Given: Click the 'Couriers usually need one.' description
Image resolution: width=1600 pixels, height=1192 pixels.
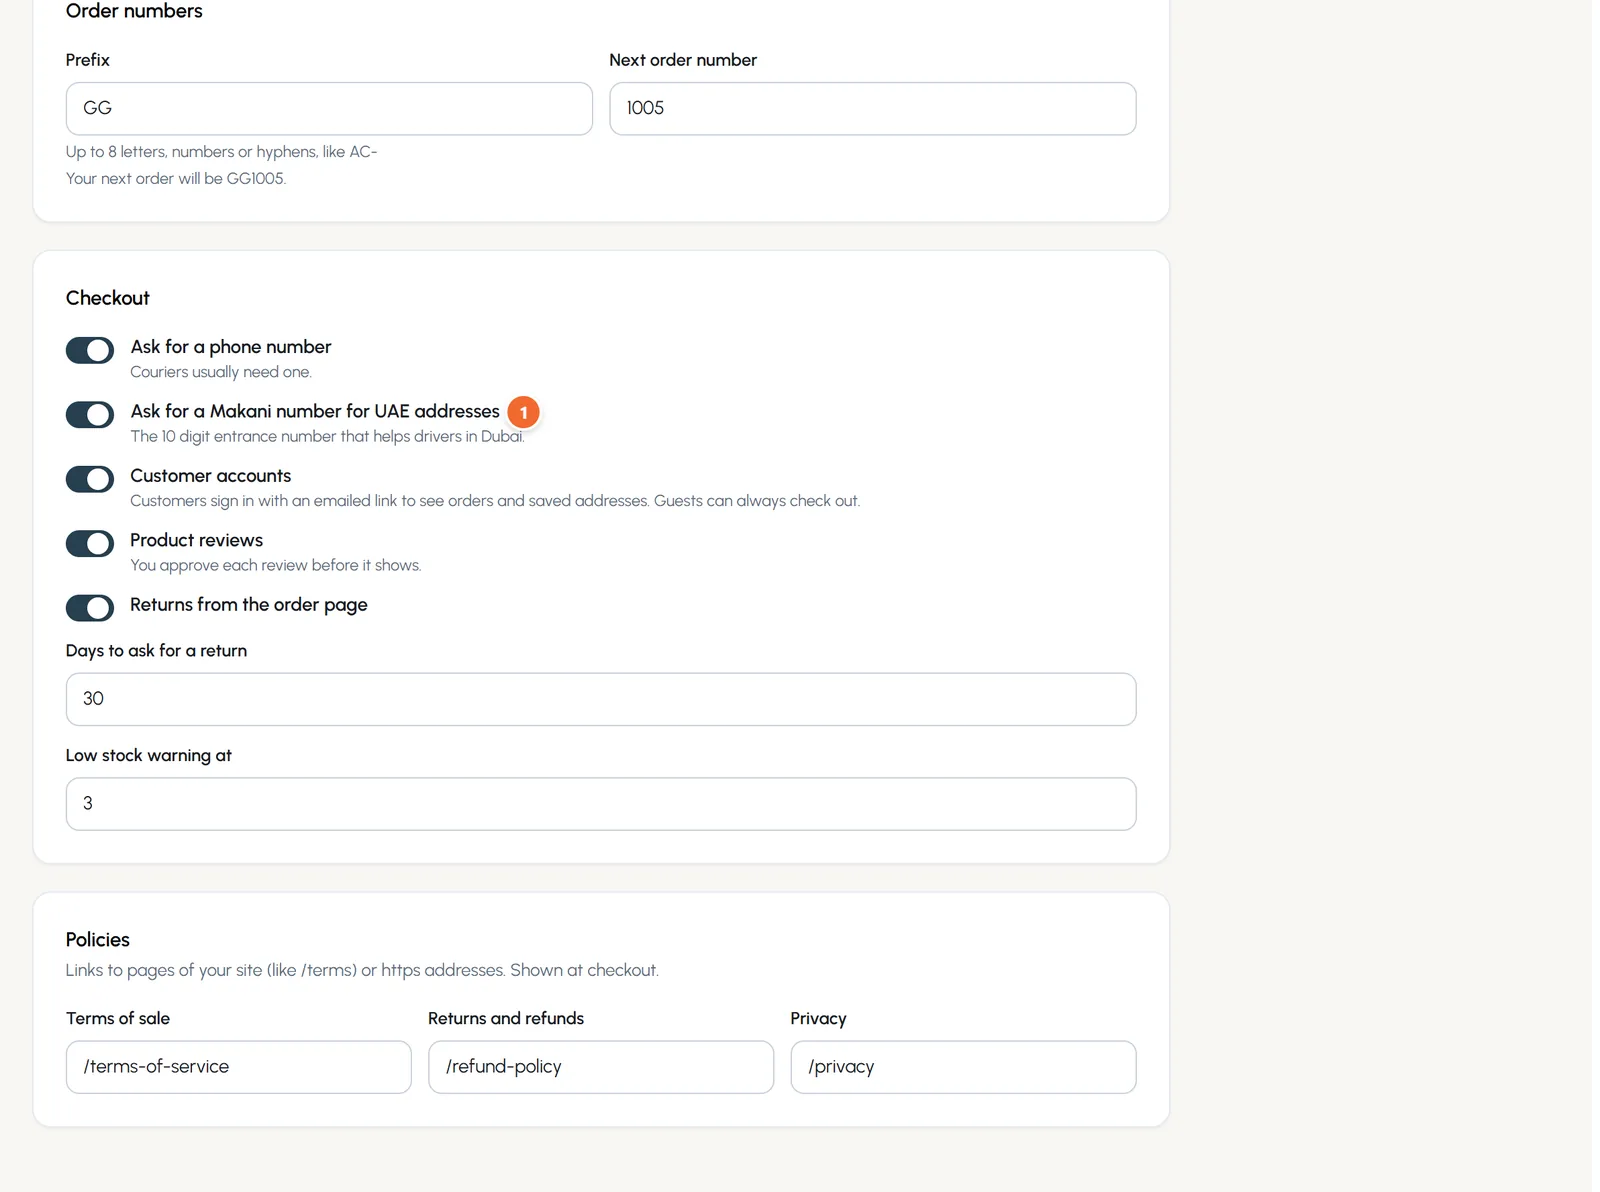Looking at the screenshot, I should (221, 372).
